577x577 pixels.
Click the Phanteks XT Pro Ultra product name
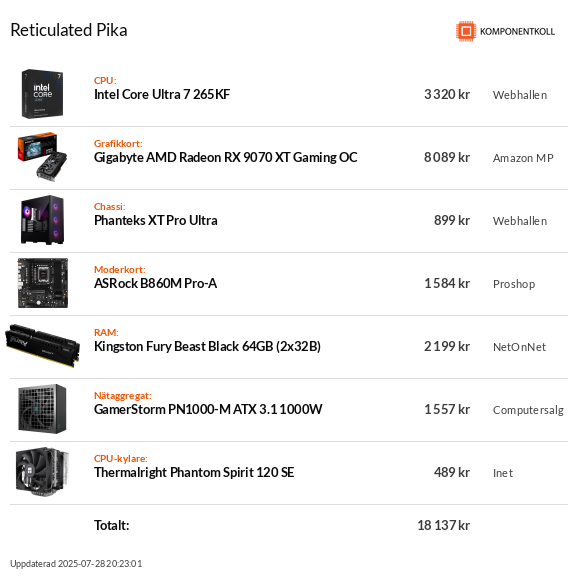coord(156,220)
